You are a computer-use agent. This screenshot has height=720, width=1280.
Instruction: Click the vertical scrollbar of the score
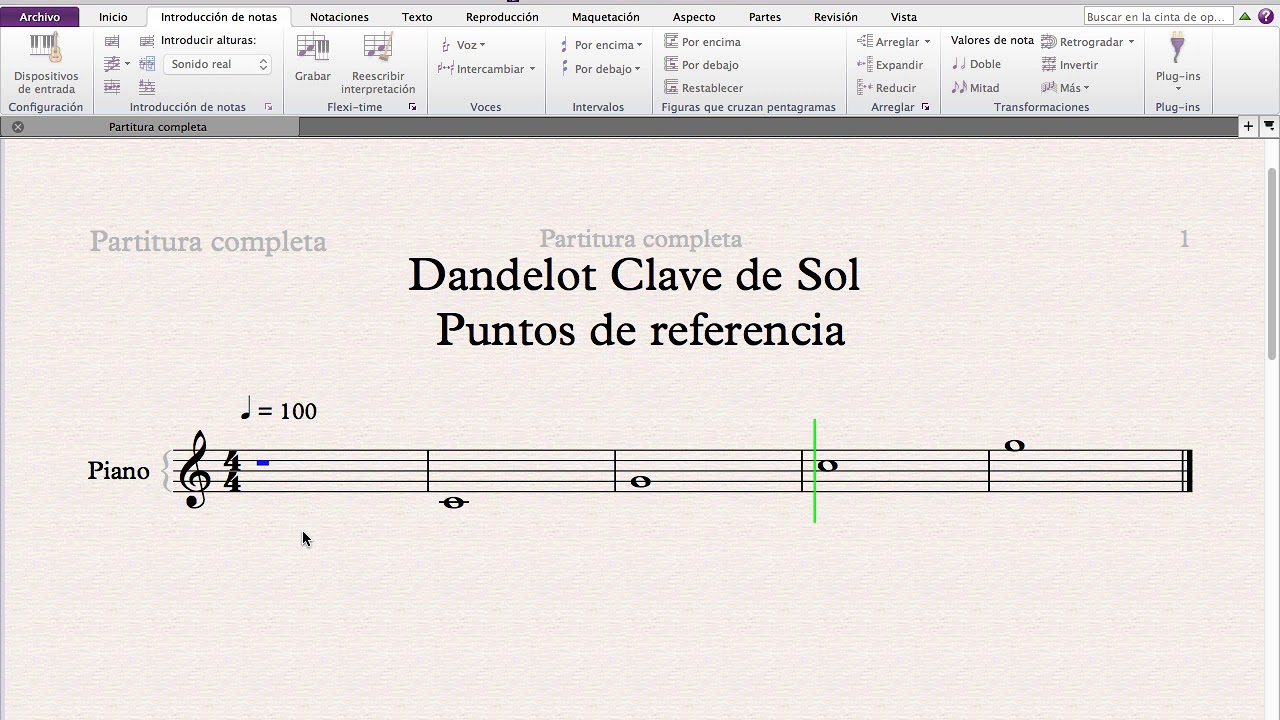[x=1272, y=264]
